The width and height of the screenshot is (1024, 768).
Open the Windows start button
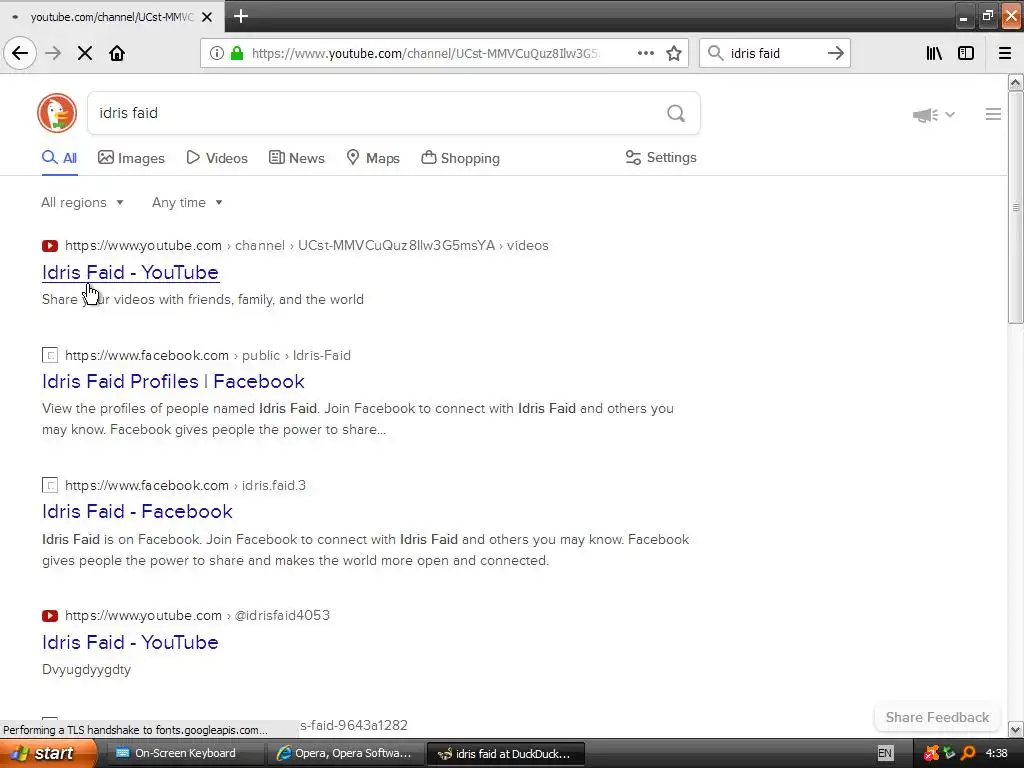[x=47, y=753]
